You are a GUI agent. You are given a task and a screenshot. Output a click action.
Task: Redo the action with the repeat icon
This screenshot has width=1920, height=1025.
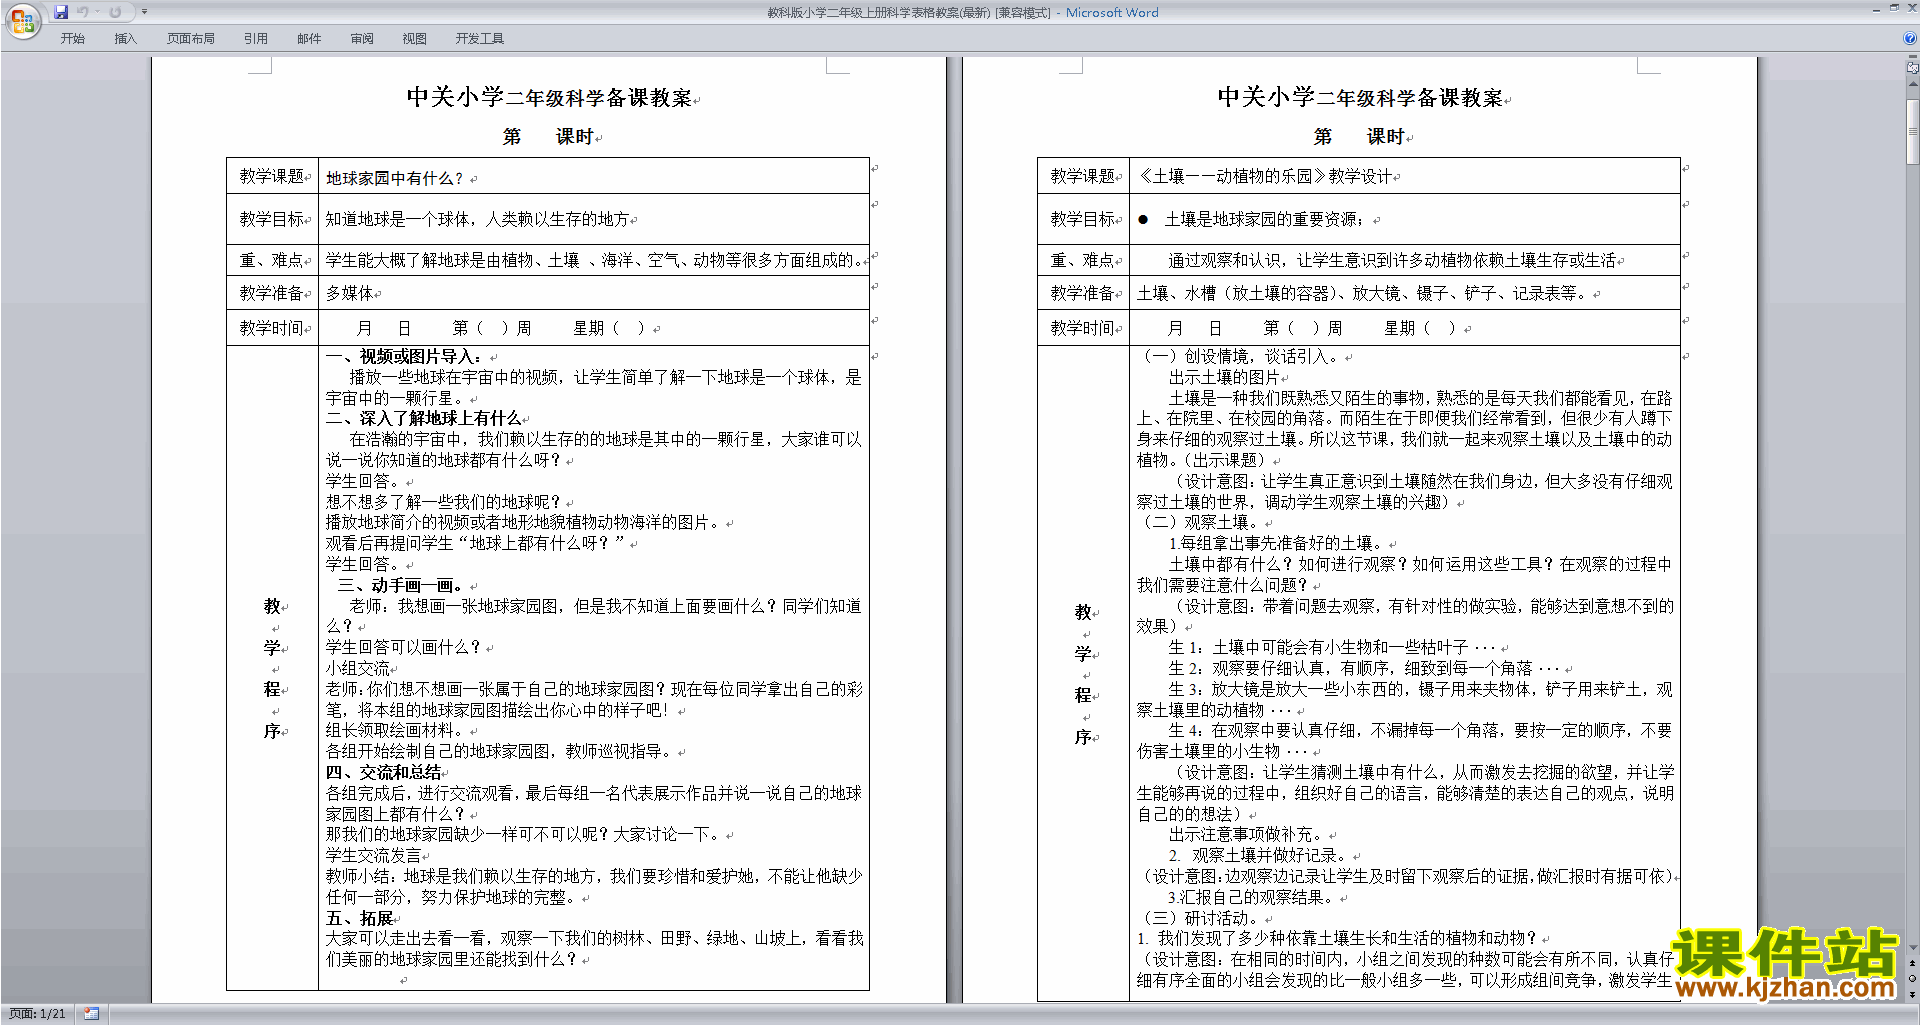pyautogui.click(x=115, y=12)
